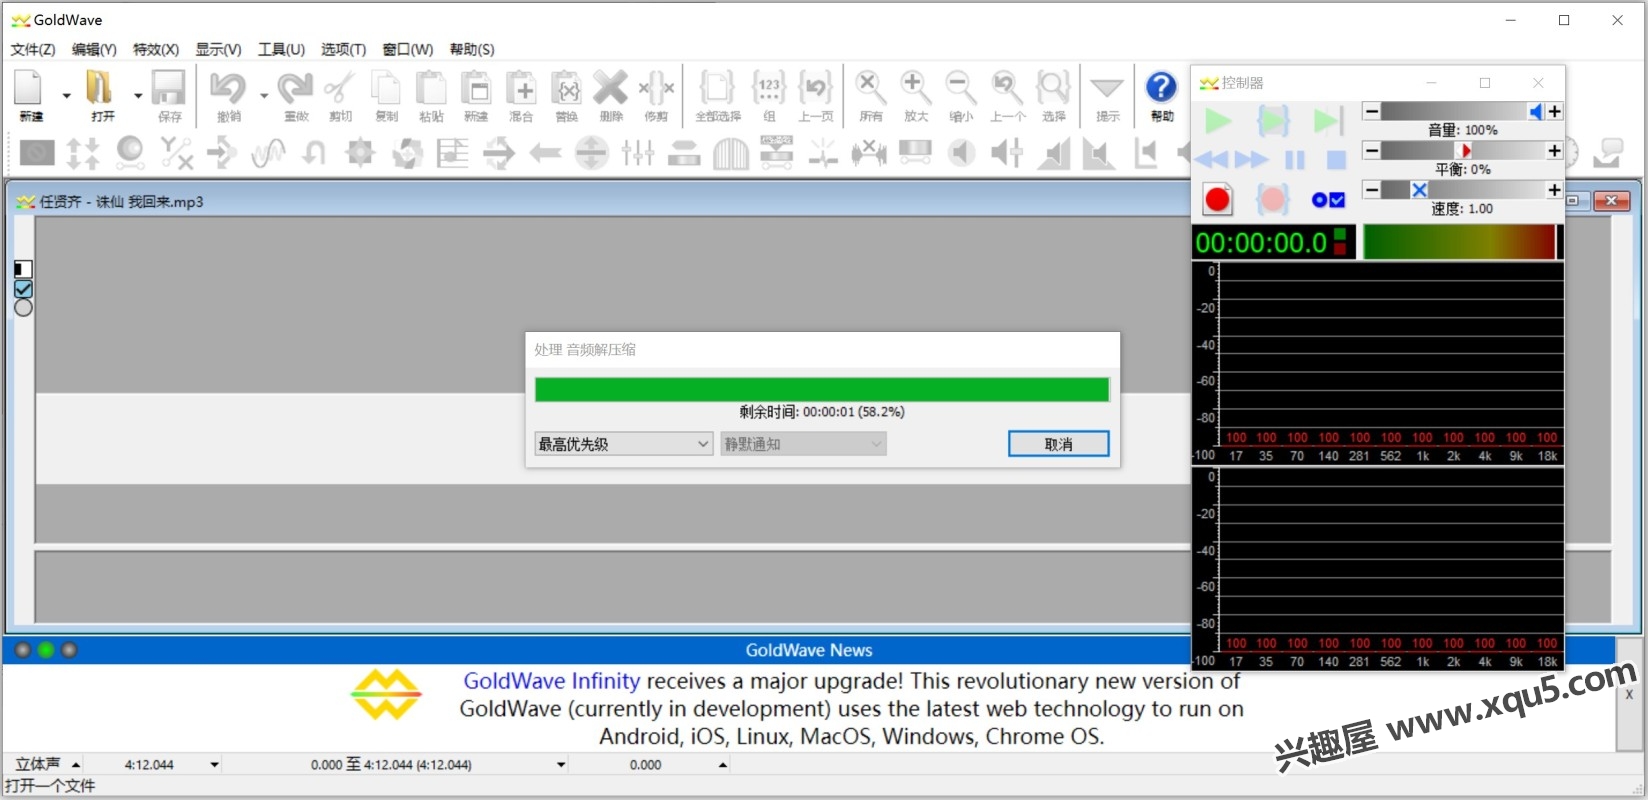Expand the arrow next to 4:12.044 length
The image size is (1648, 800).
tap(215, 765)
